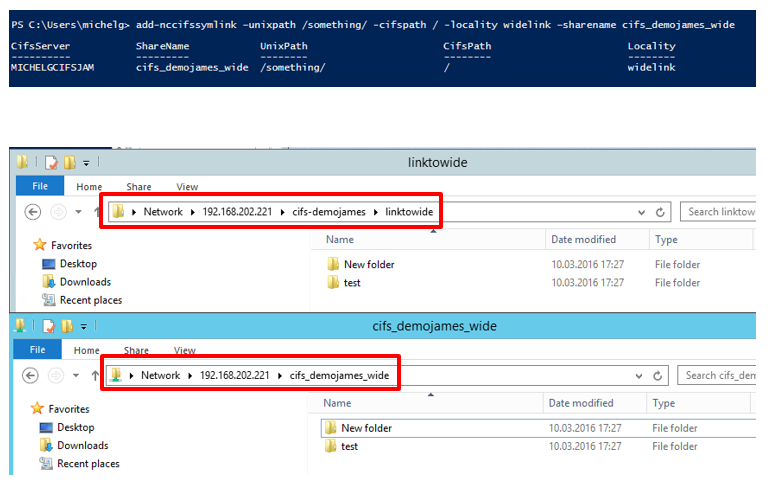Expand arrow after cifs-demojames breadcrumb

pyautogui.click(x=376, y=212)
